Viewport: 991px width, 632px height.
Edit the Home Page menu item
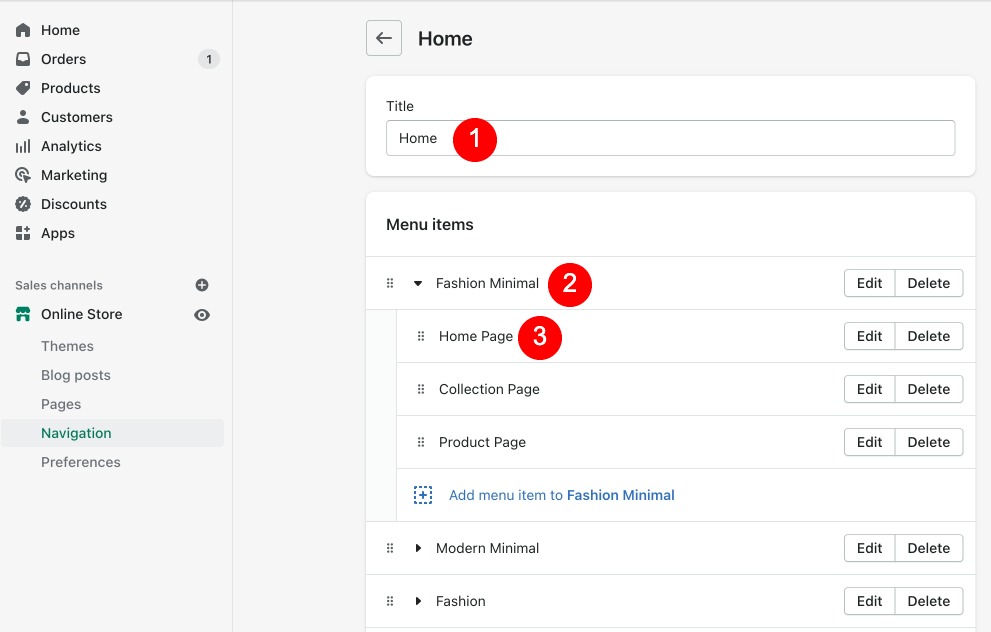coord(869,336)
